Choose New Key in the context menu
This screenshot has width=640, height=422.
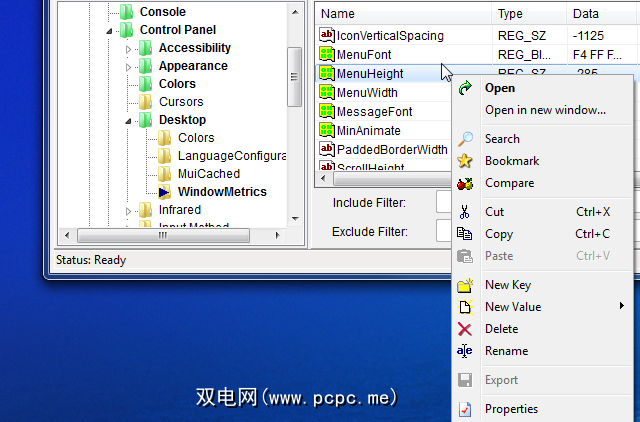tap(542, 285)
